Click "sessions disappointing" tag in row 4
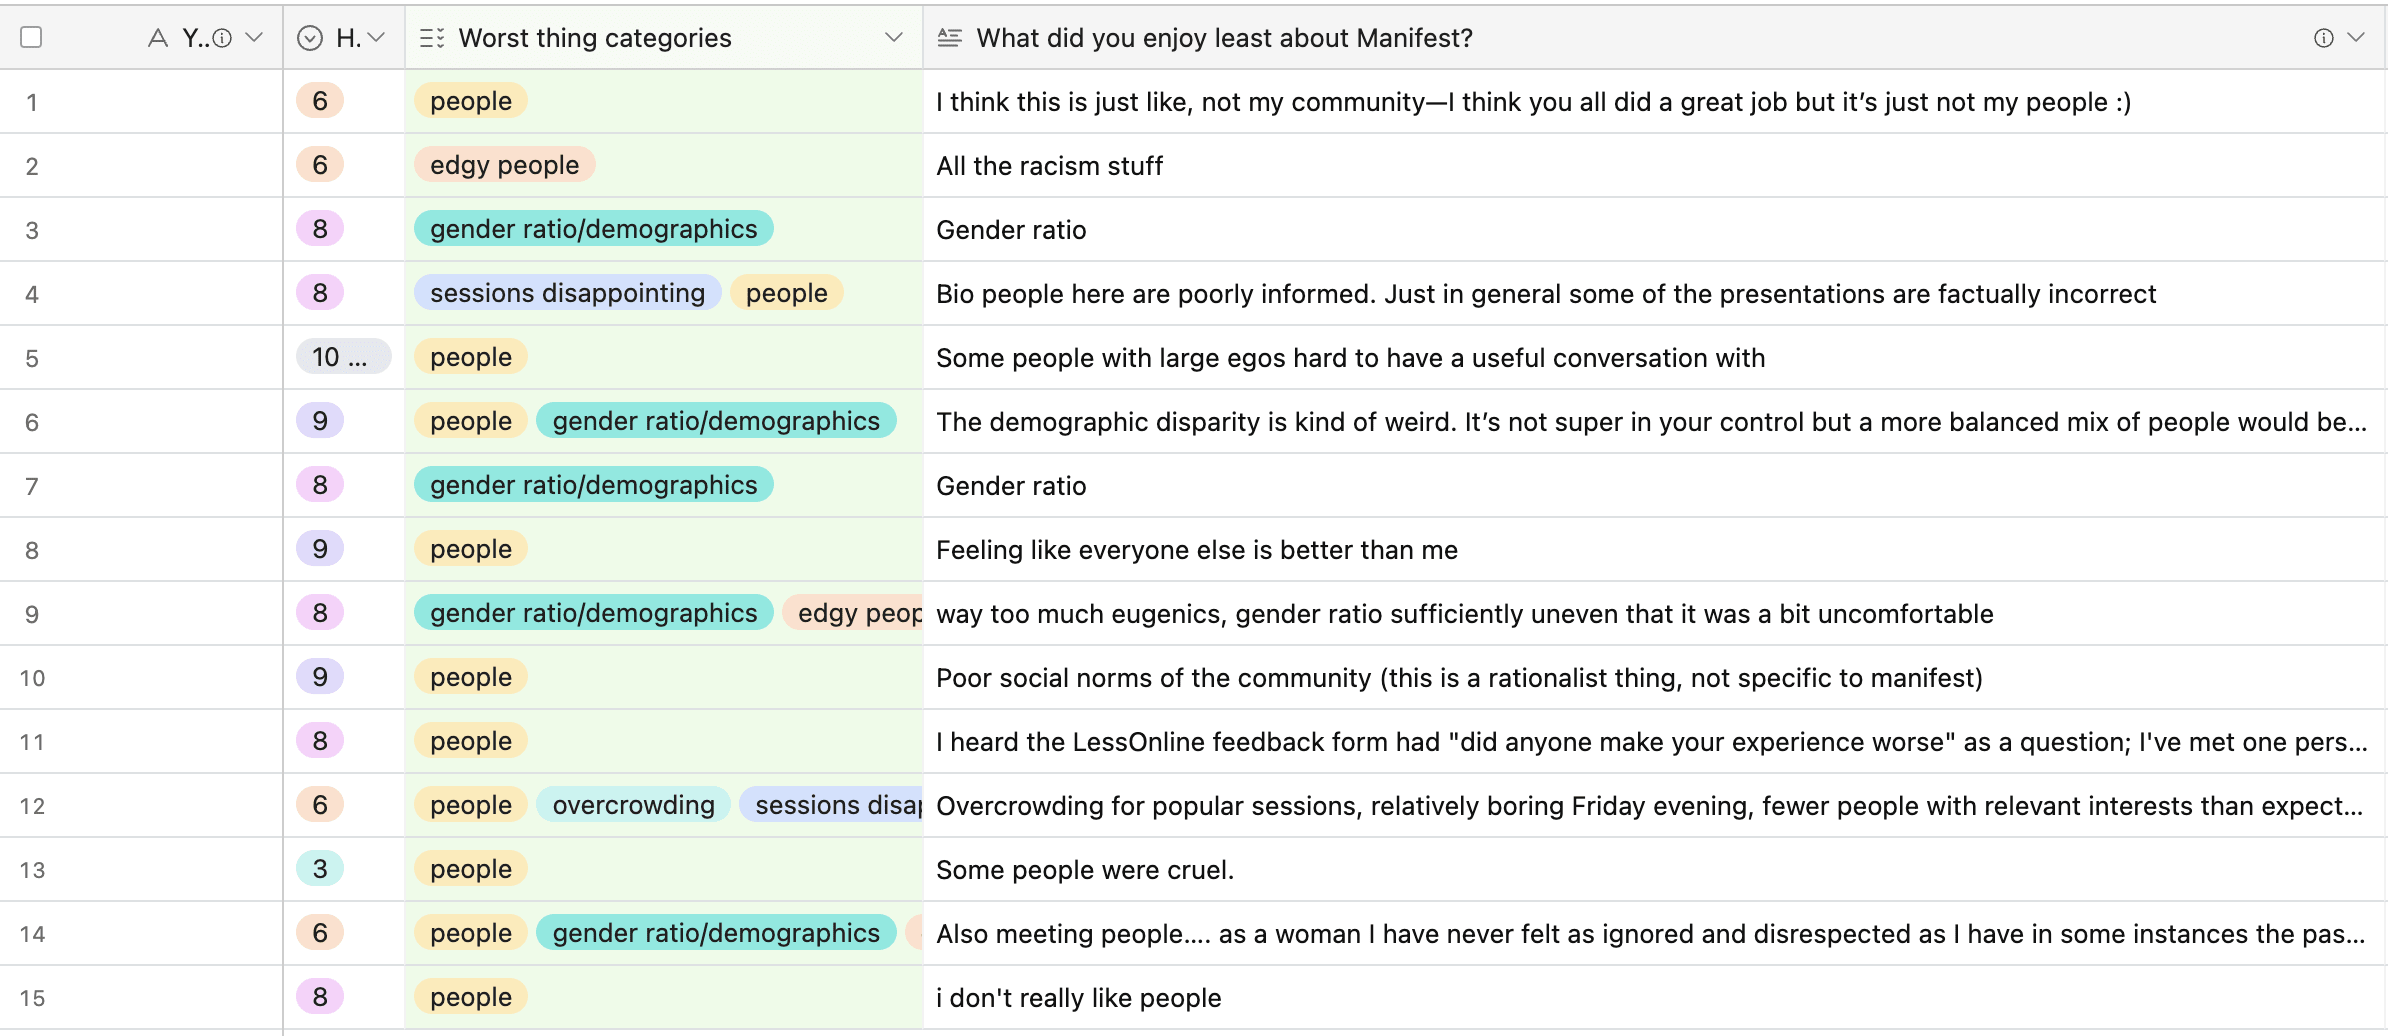Image resolution: width=2388 pixels, height=1036 pixels. coord(567,293)
